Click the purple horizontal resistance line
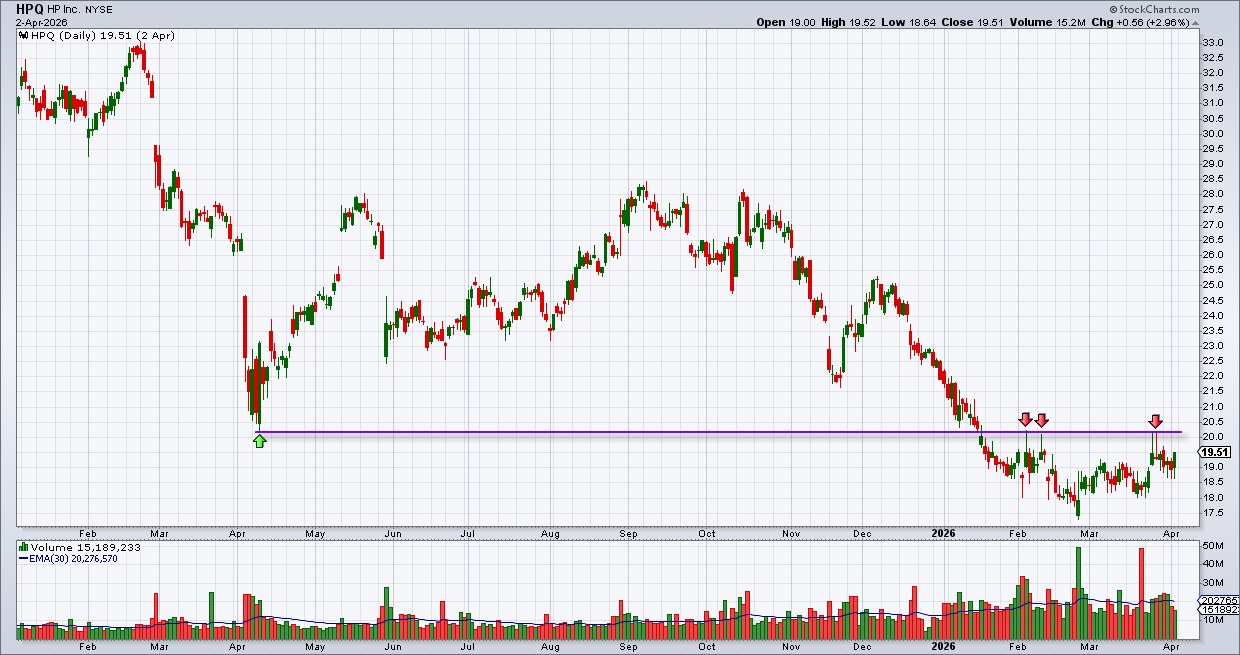Screen dimensions: 1240x655 [720, 432]
